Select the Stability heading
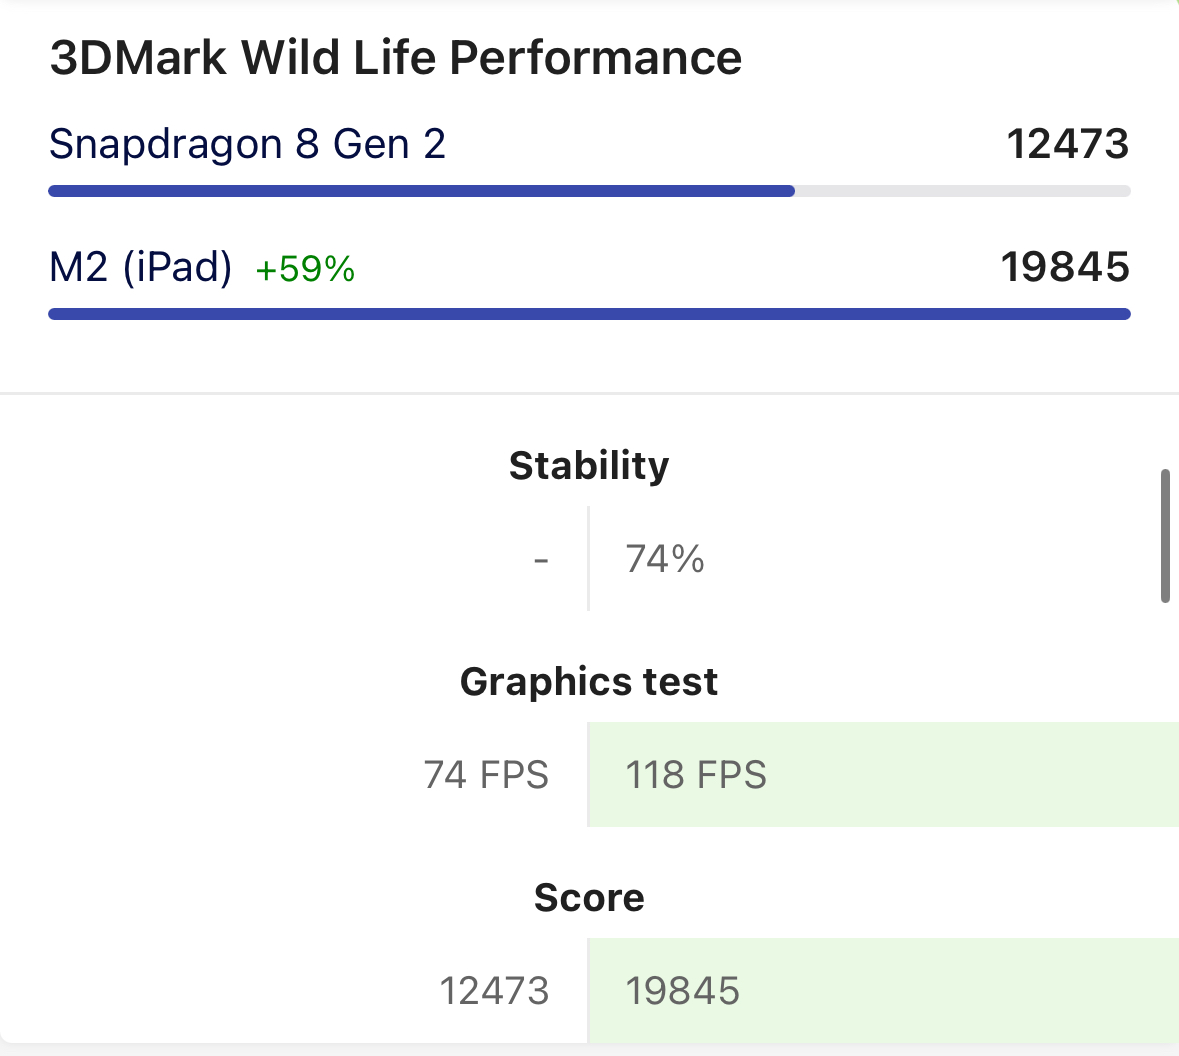 pyautogui.click(x=589, y=466)
